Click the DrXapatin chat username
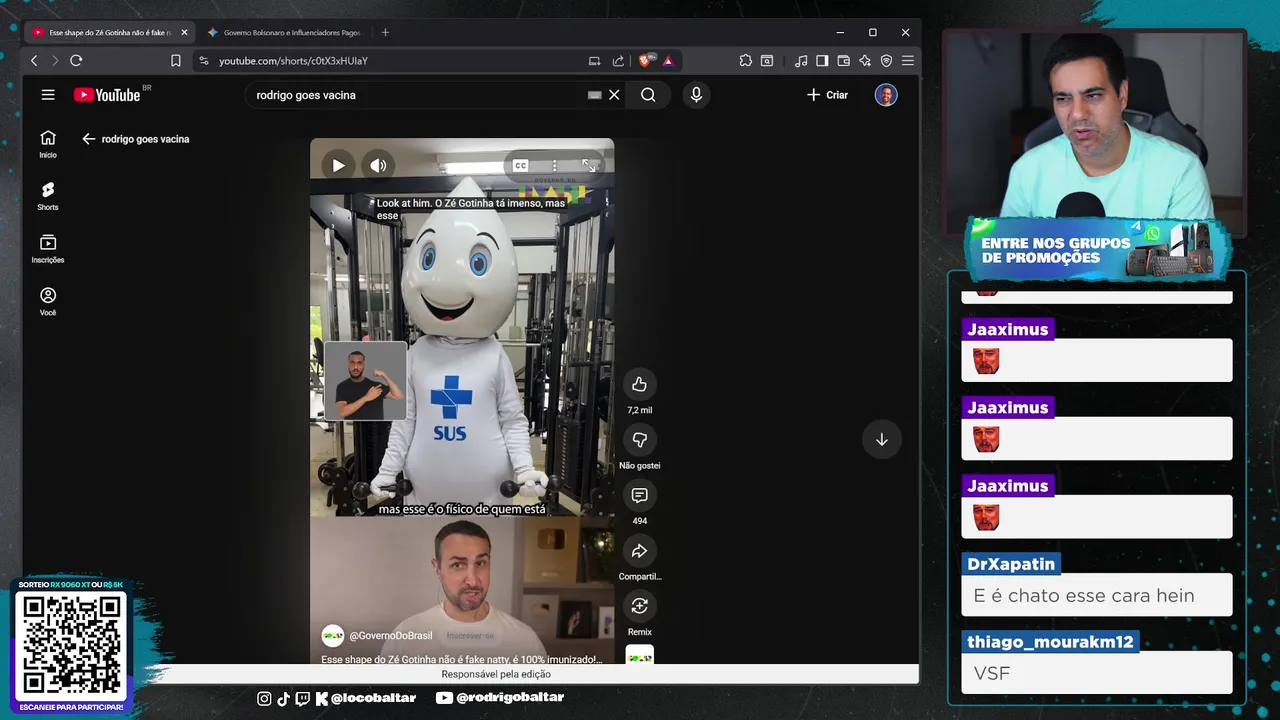1280x720 pixels. 1011,564
